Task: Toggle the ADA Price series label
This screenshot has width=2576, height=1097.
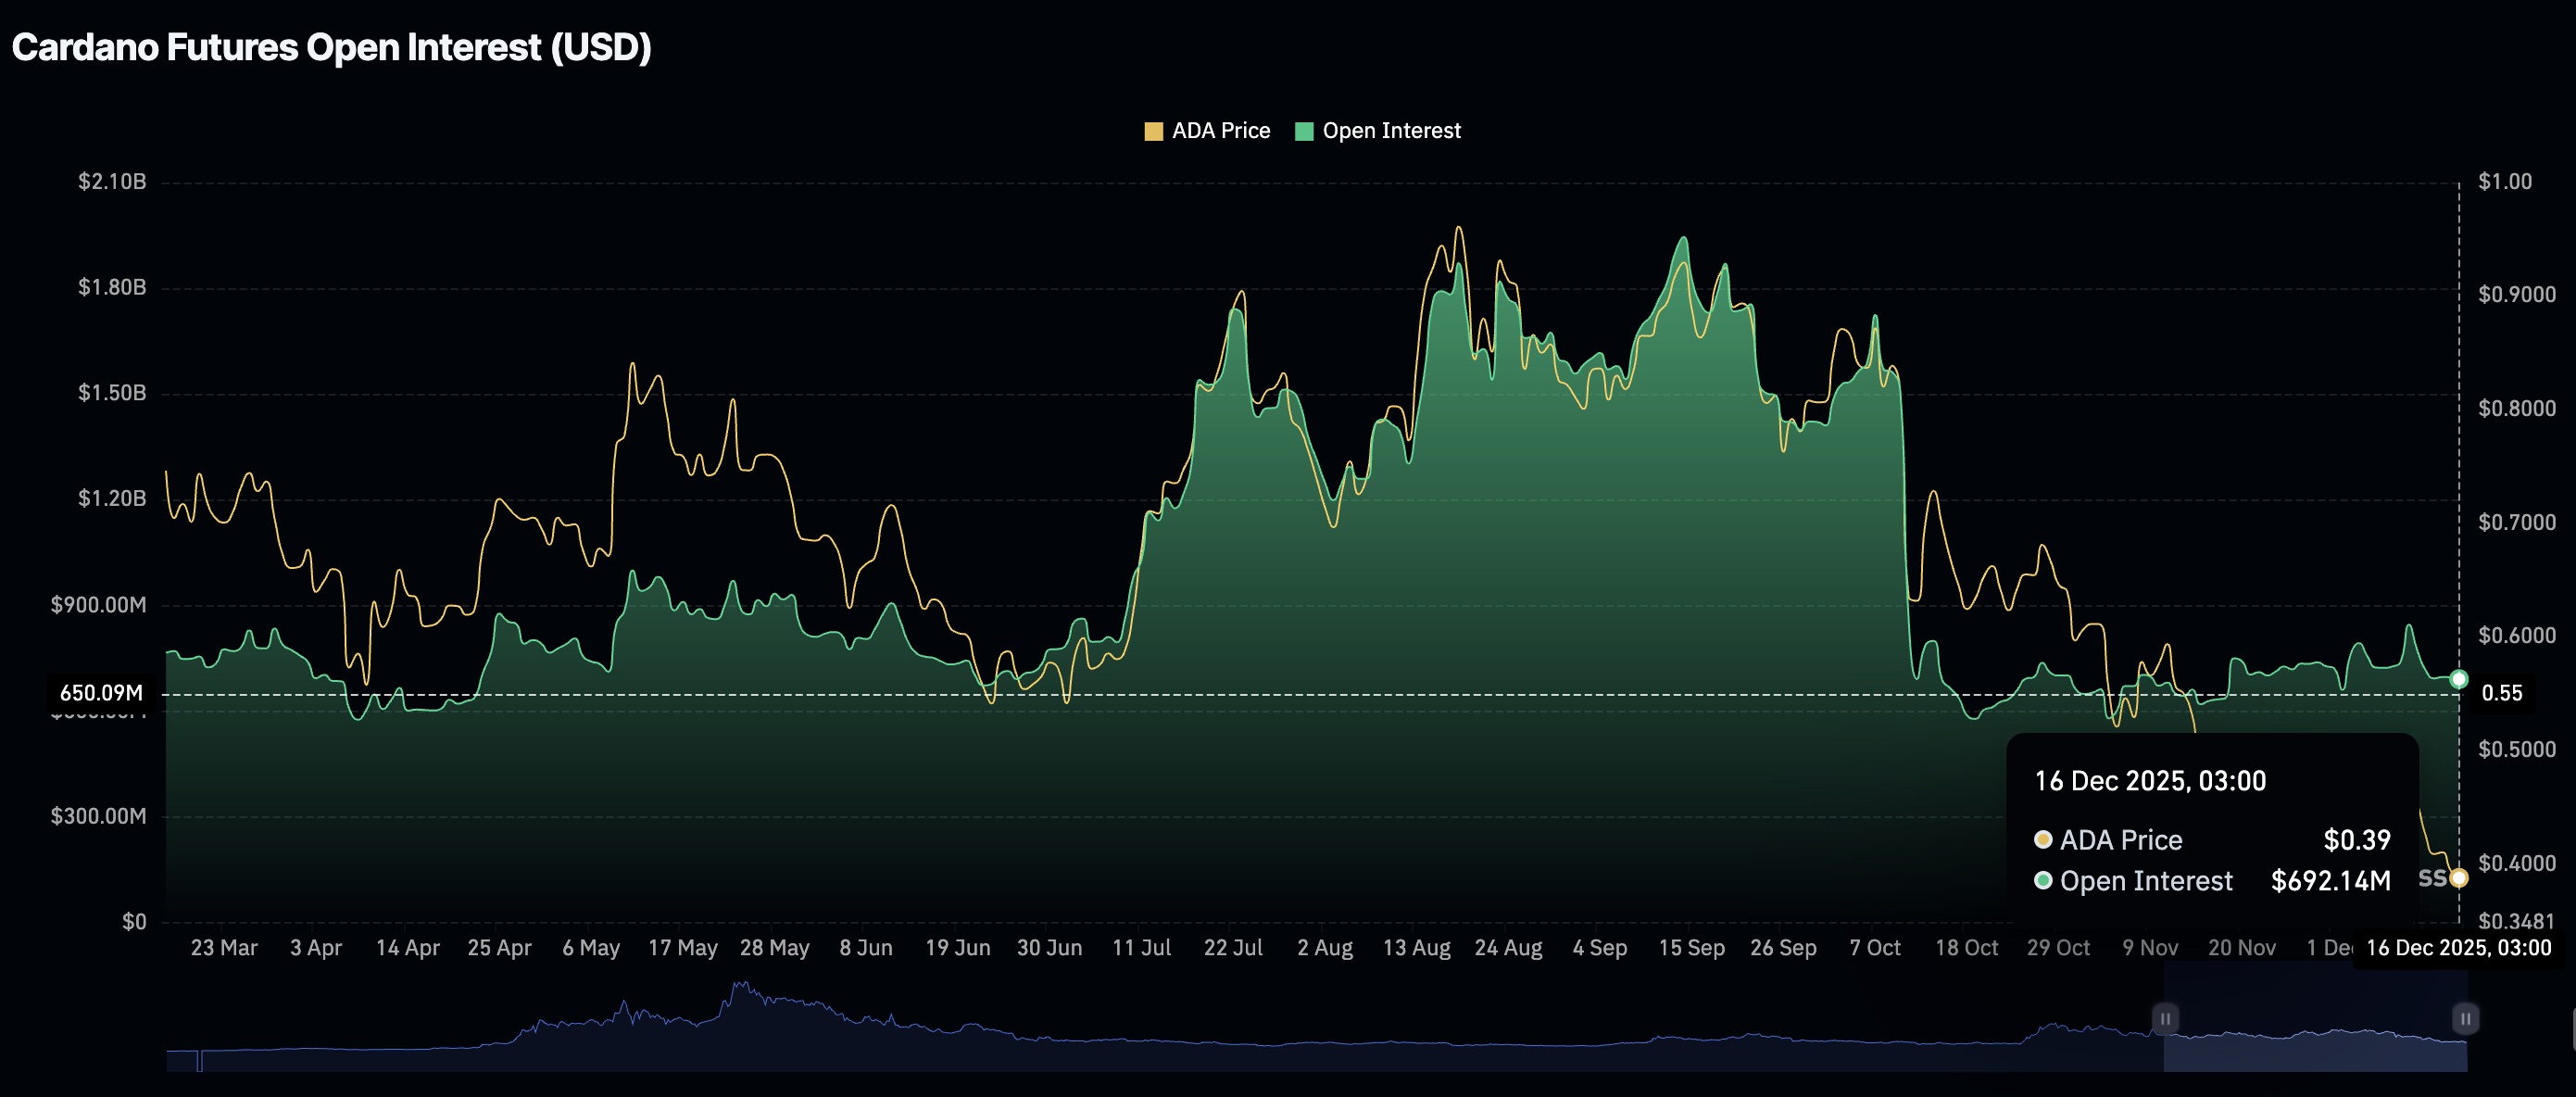Action: click(1220, 131)
